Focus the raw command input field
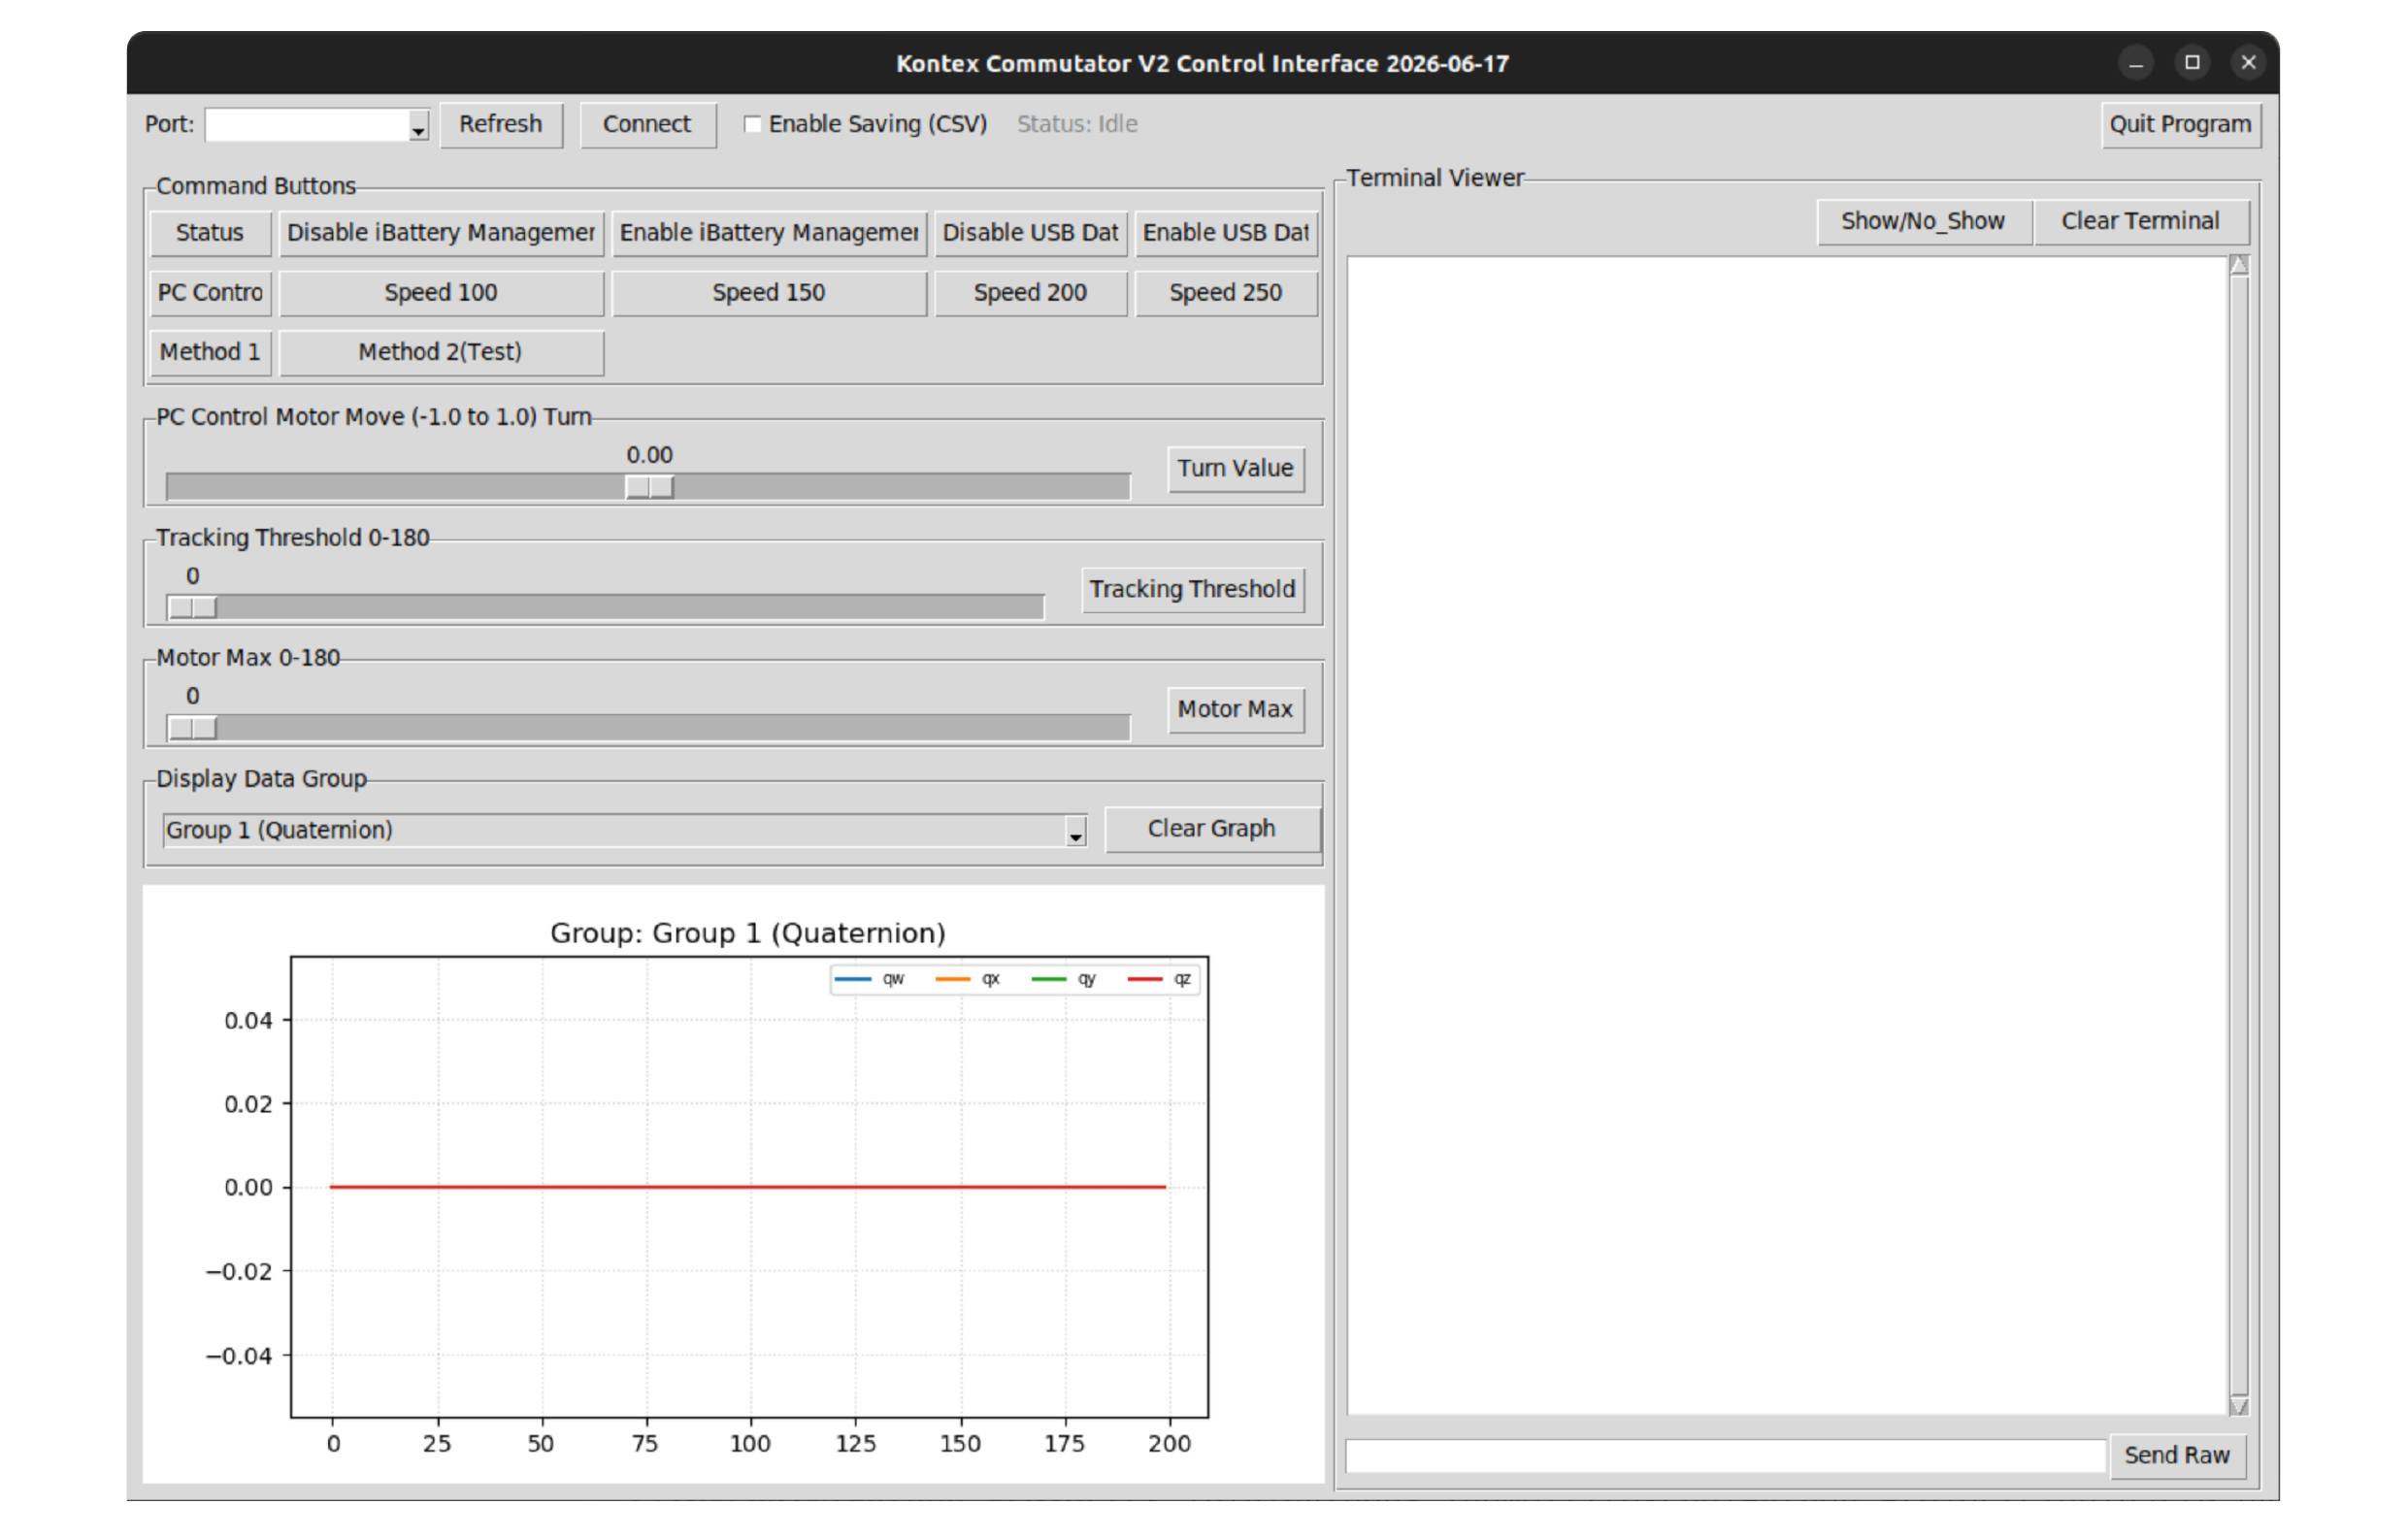This screenshot has width=2408, height=1537. click(1726, 1457)
